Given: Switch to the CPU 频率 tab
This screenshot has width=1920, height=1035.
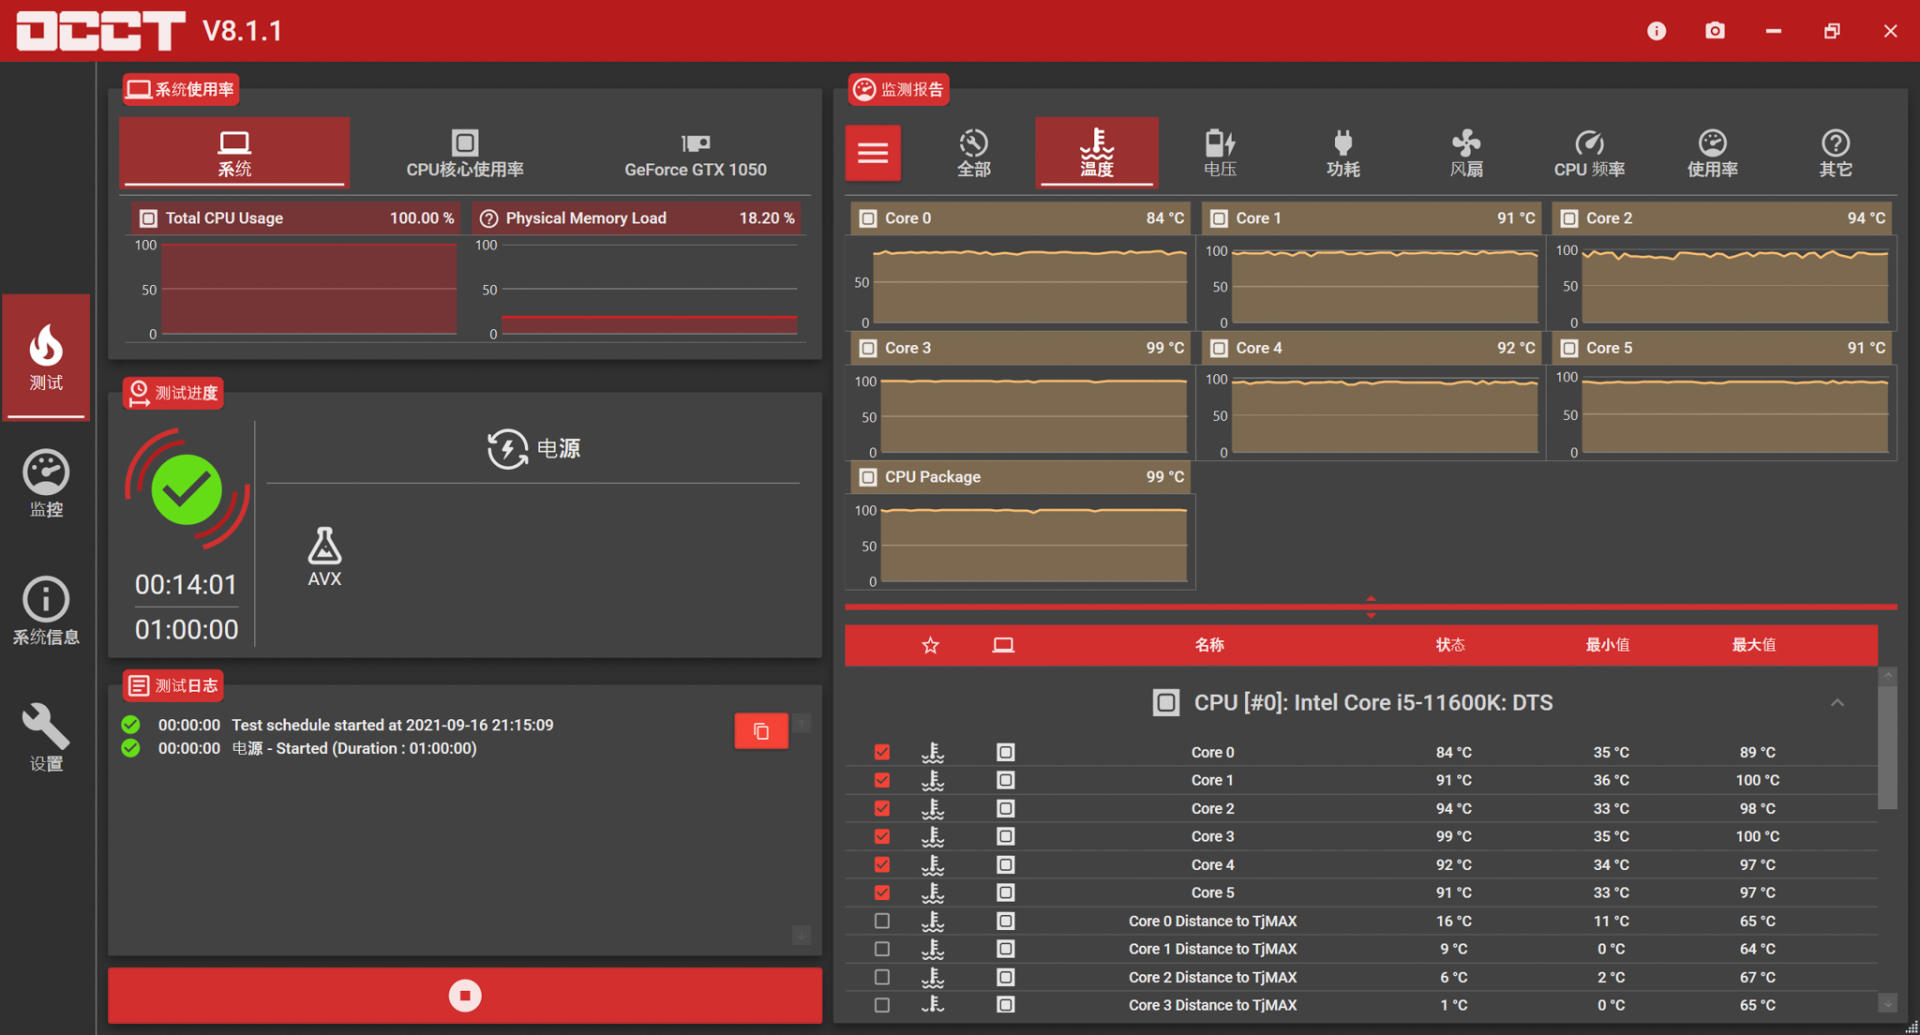Looking at the screenshot, I should [x=1589, y=153].
